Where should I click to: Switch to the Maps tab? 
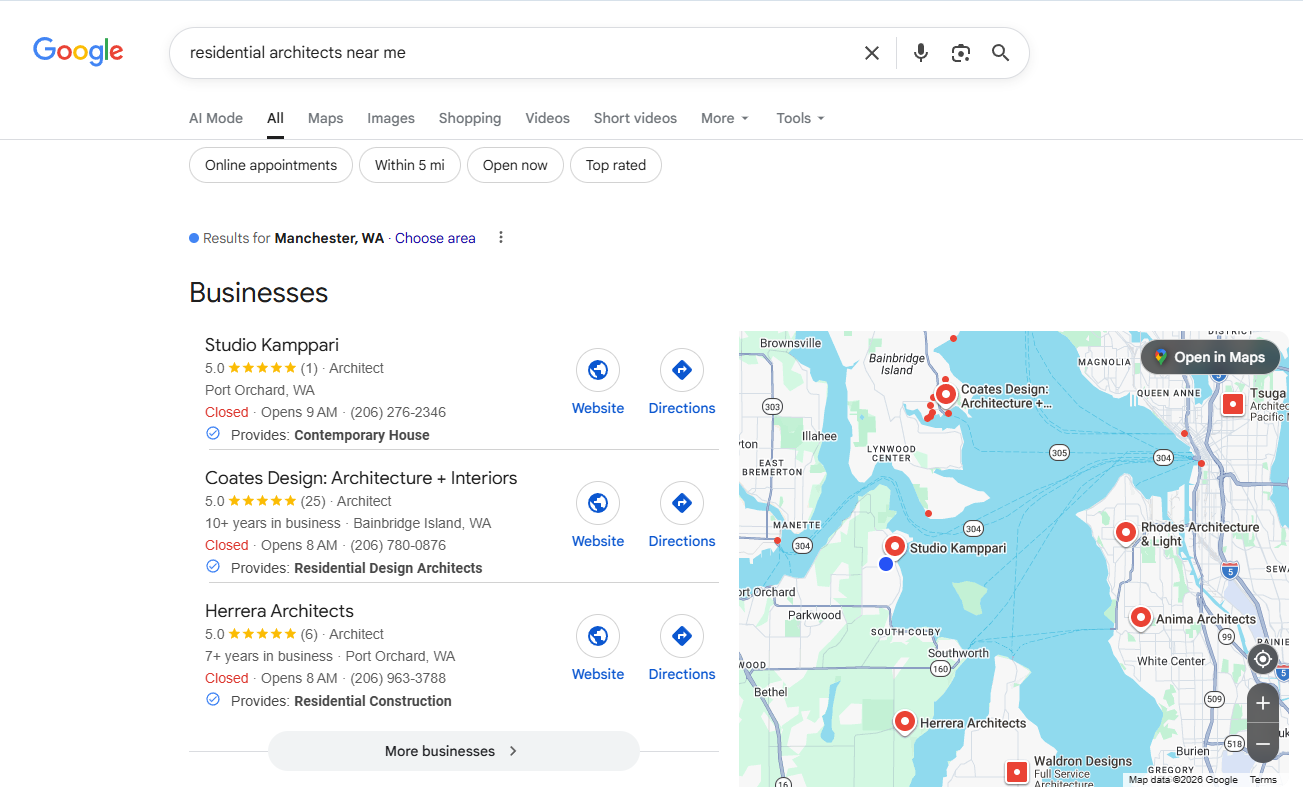[x=325, y=118]
